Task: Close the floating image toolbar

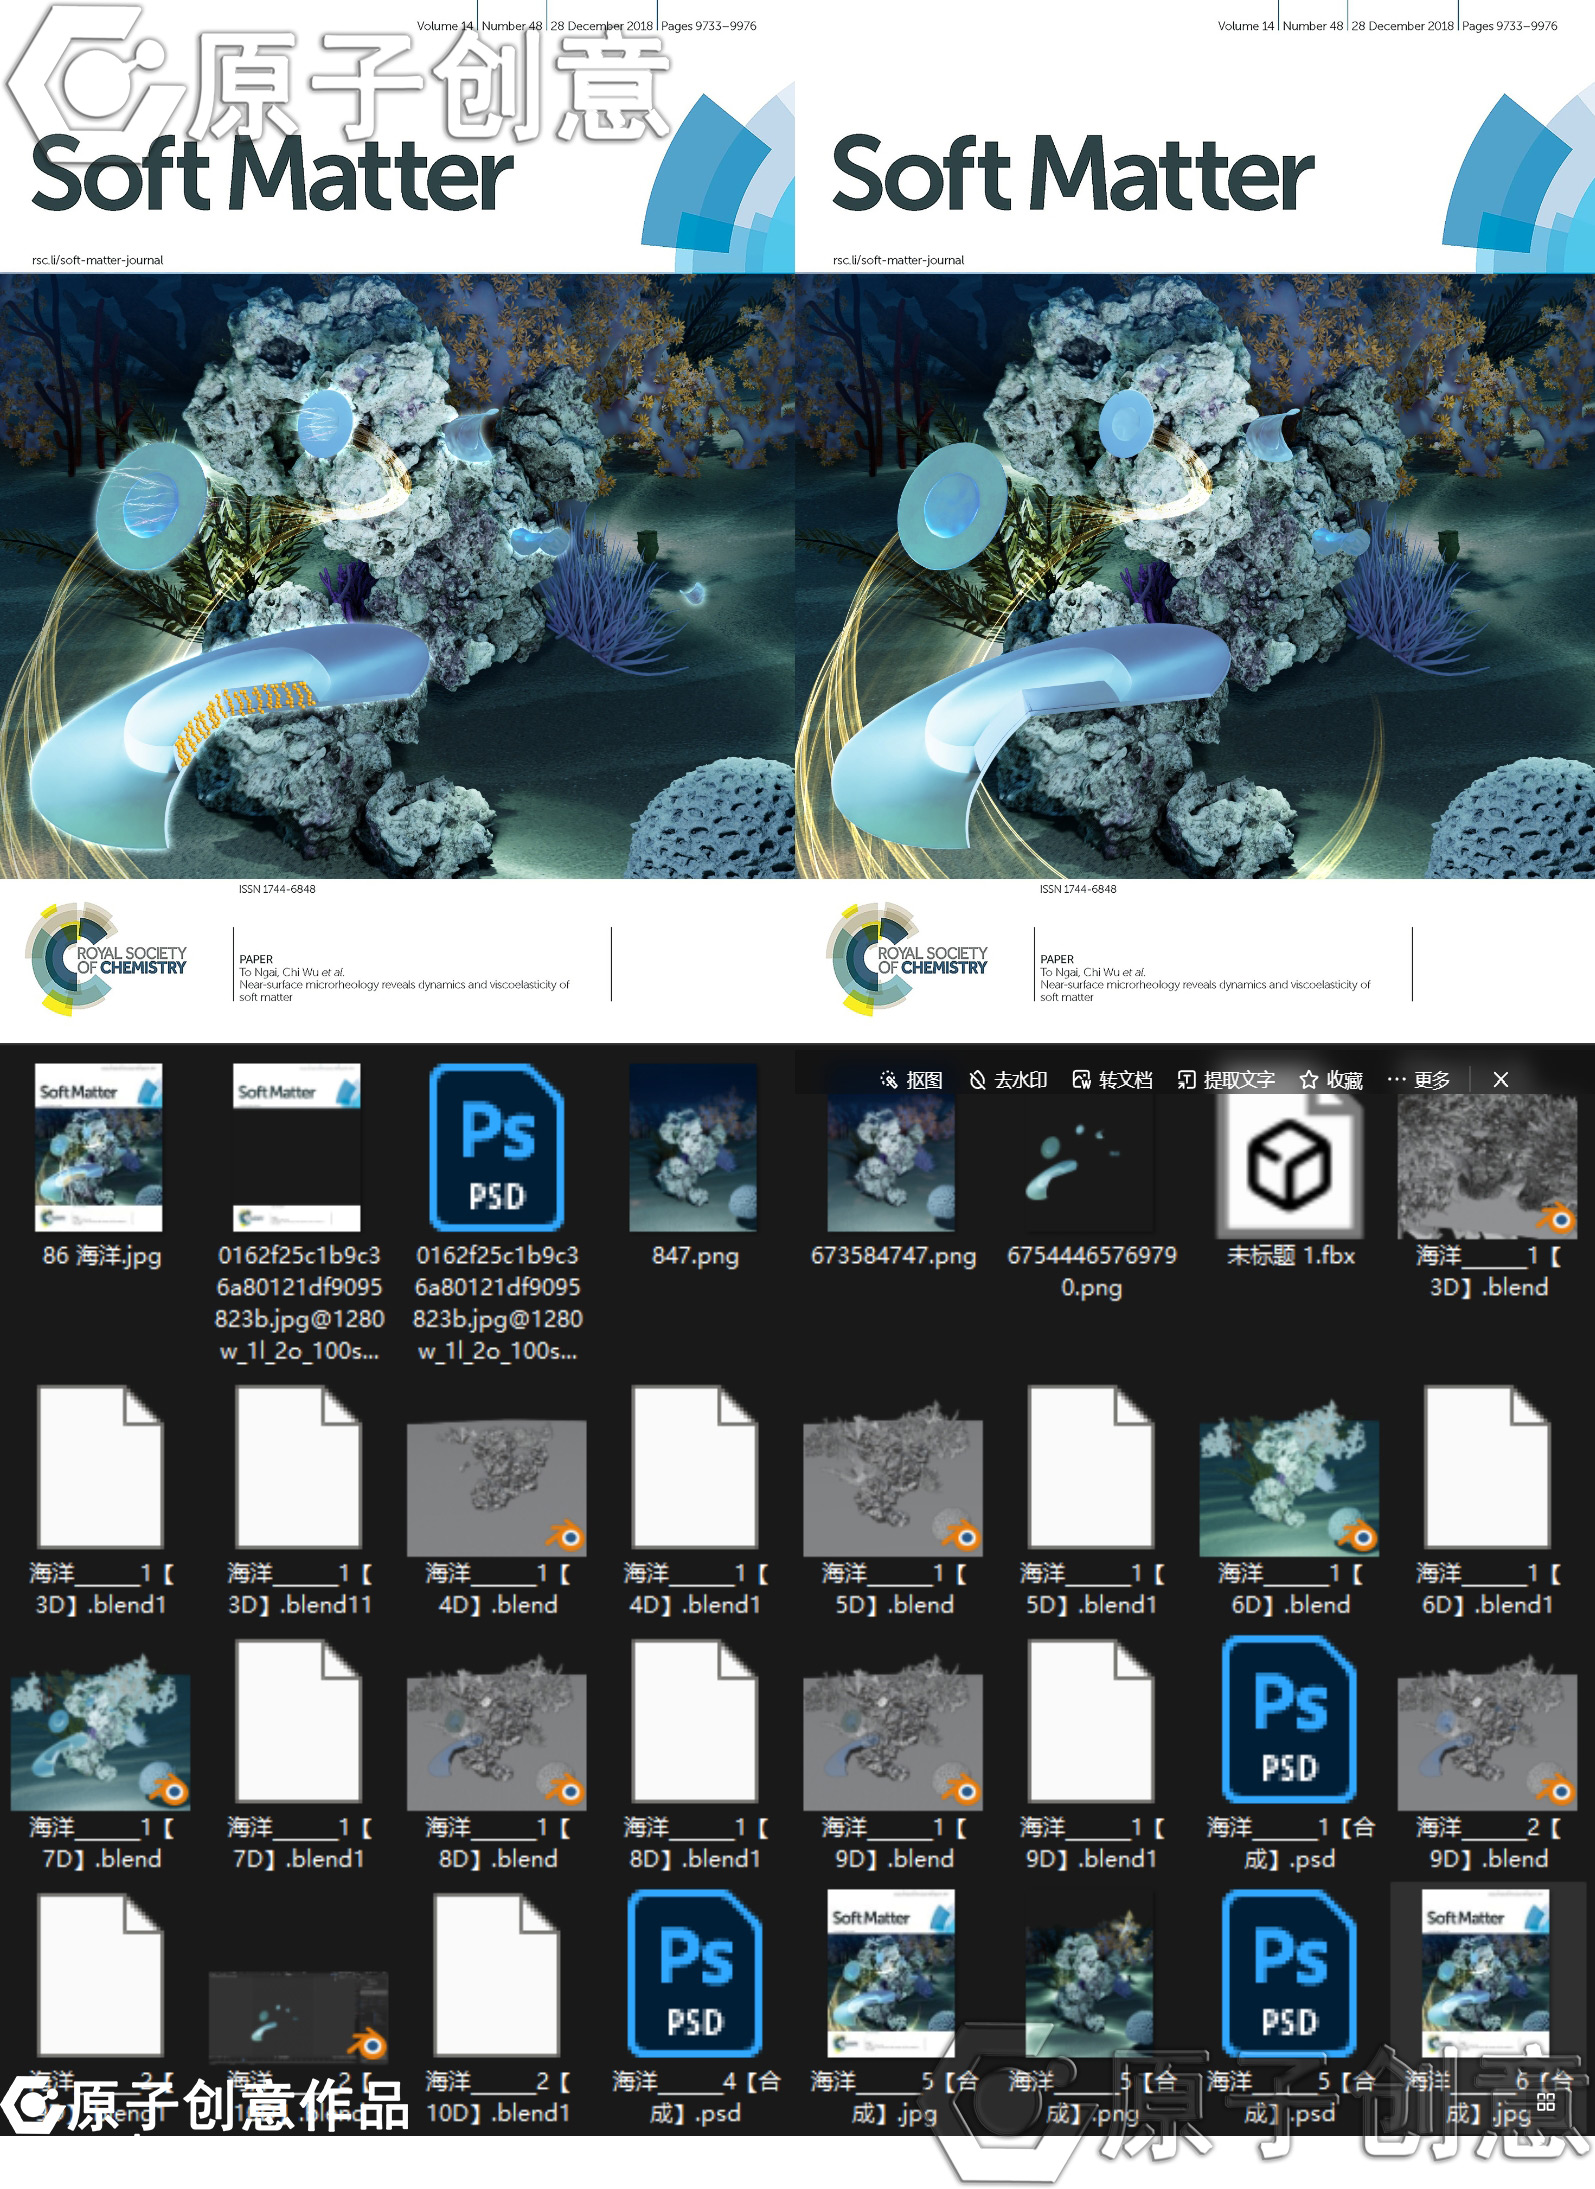Action: click(1500, 1080)
